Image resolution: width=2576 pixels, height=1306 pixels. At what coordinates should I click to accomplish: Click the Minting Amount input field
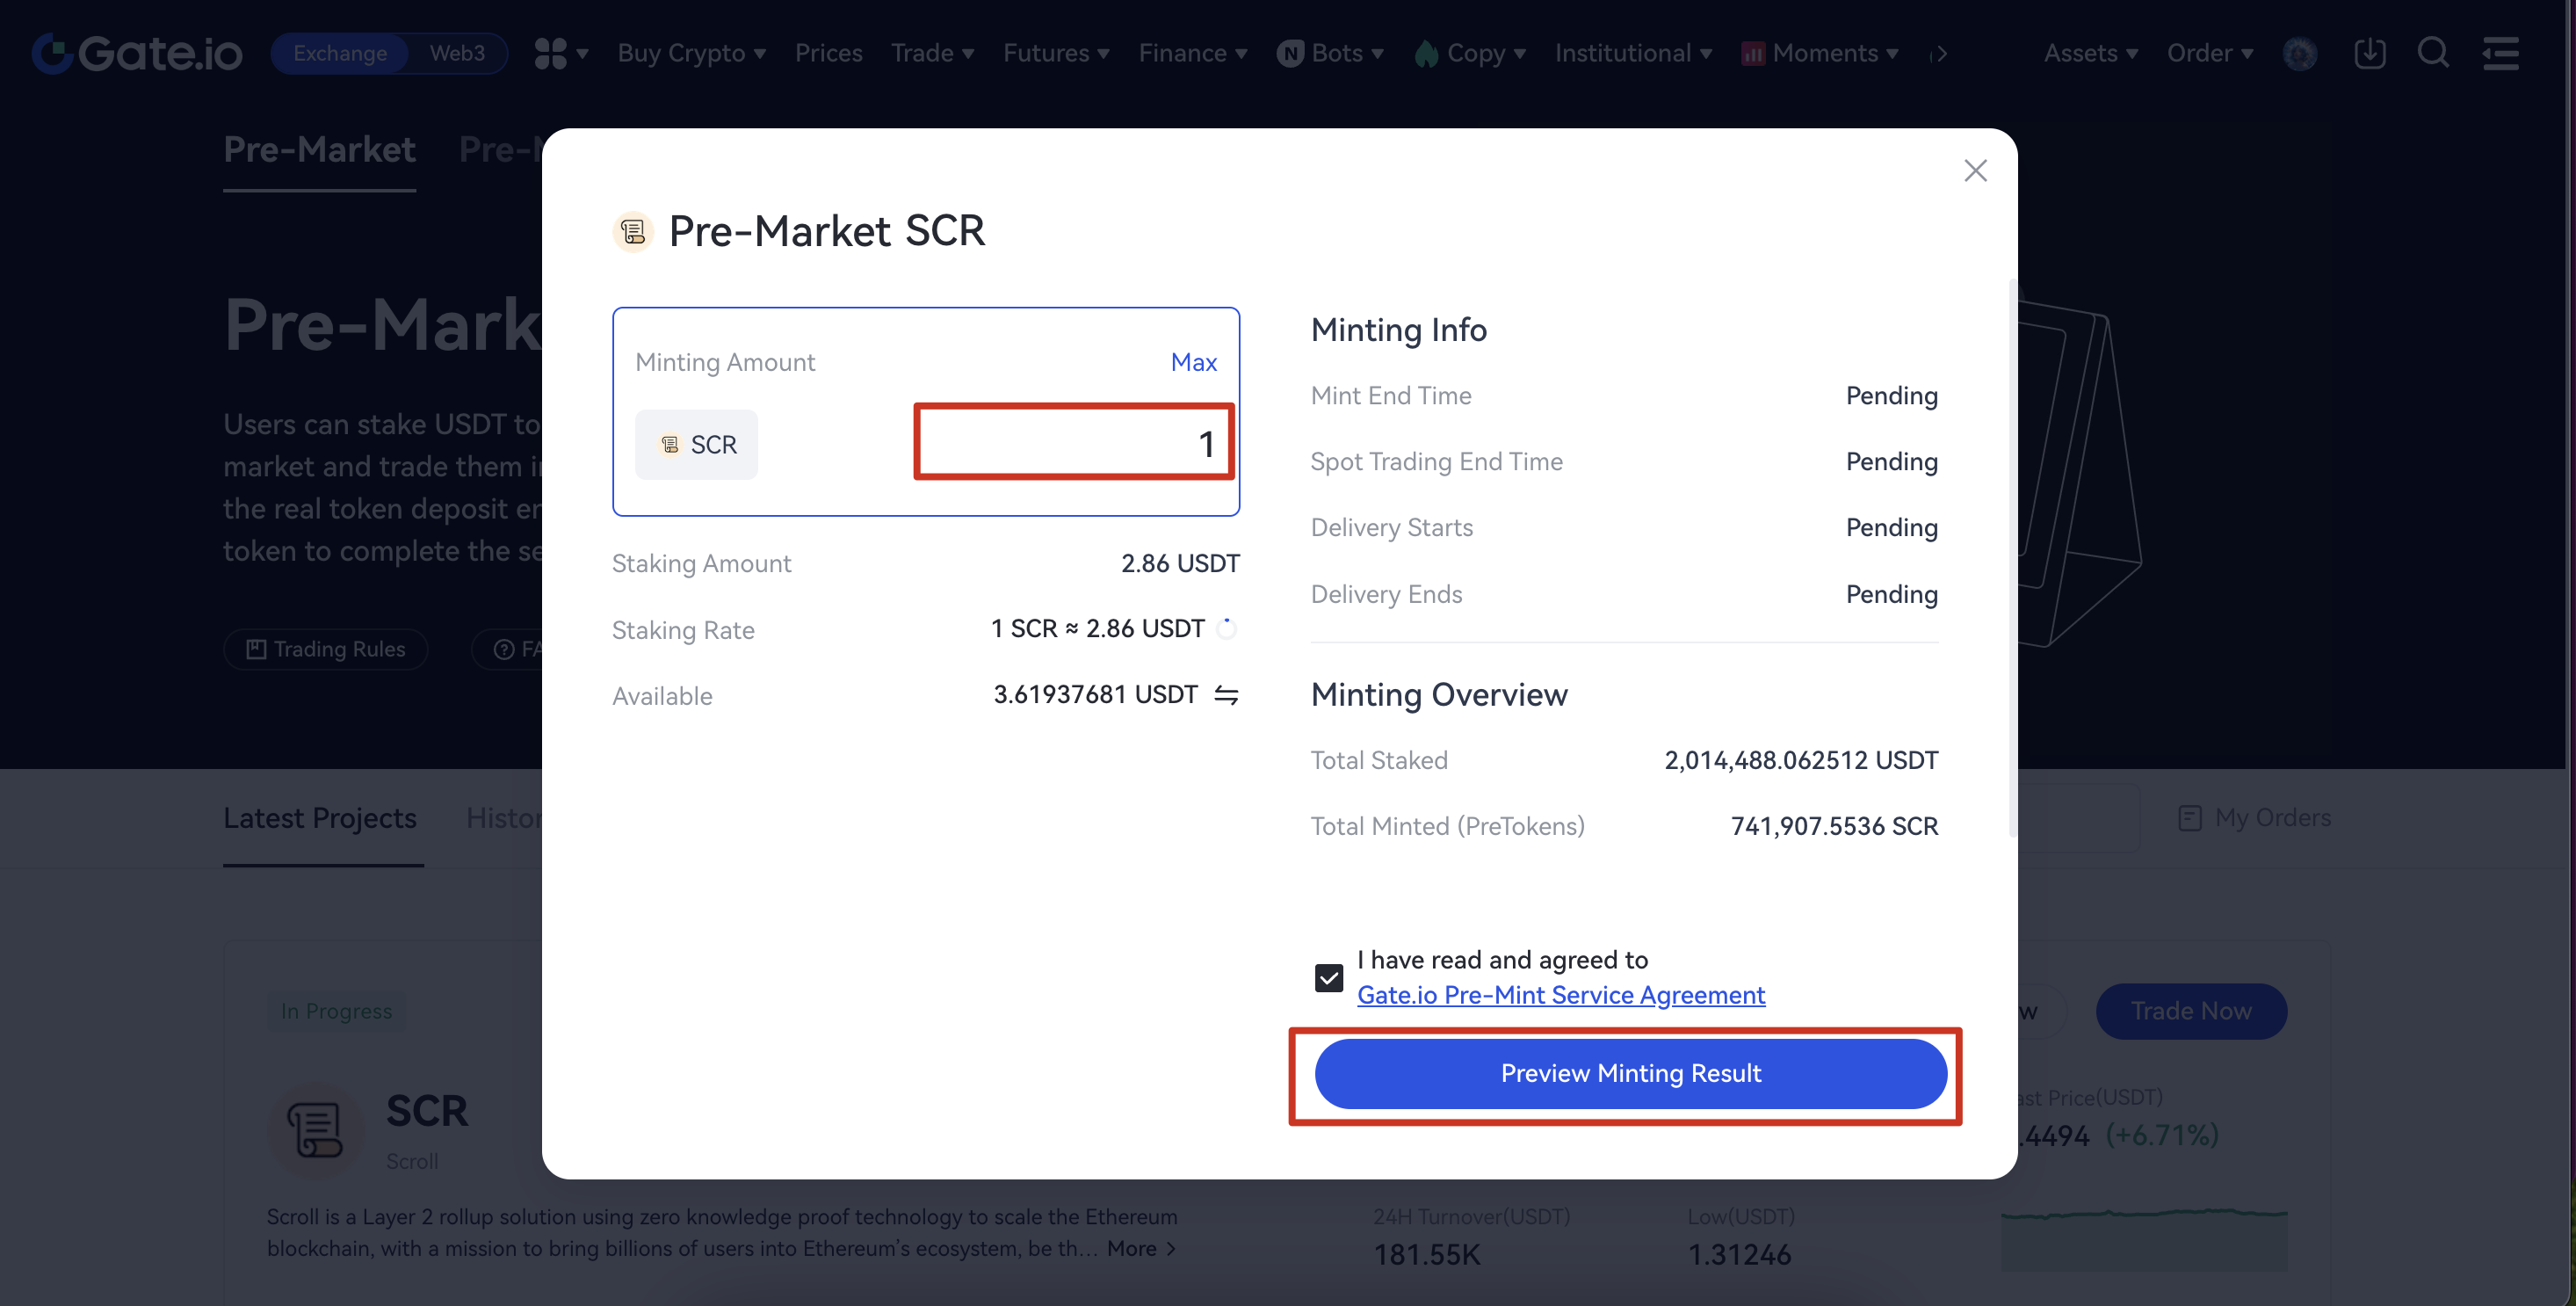pos(1073,443)
